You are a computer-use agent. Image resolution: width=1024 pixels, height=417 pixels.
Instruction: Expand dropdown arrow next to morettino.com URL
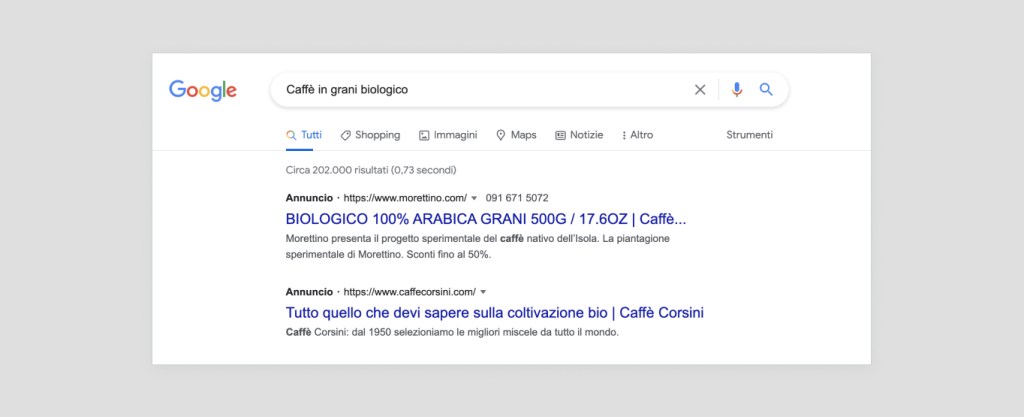point(474,198)
